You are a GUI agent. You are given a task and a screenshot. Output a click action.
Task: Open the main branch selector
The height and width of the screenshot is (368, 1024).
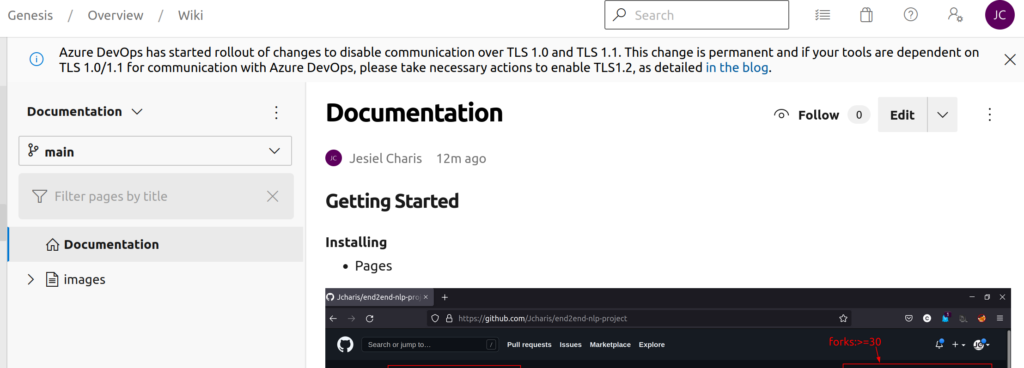tap(155, 151)
